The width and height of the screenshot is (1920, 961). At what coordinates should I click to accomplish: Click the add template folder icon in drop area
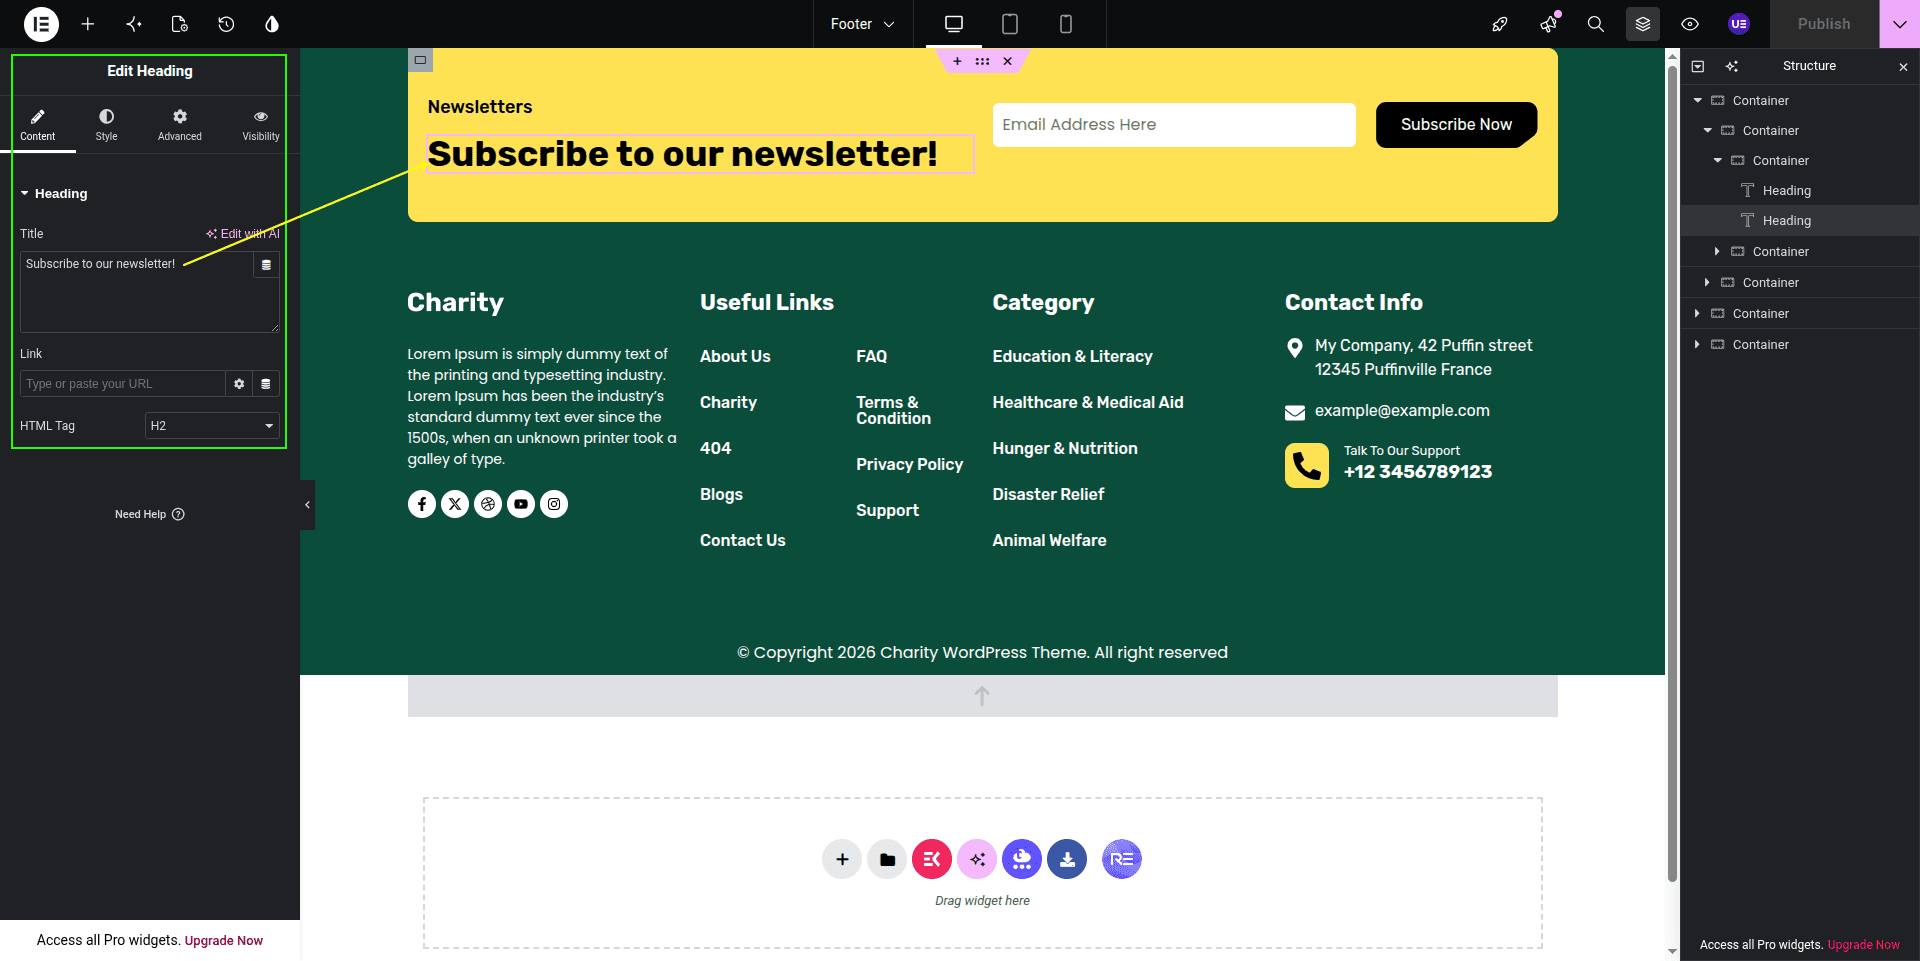tap(887, 859)
